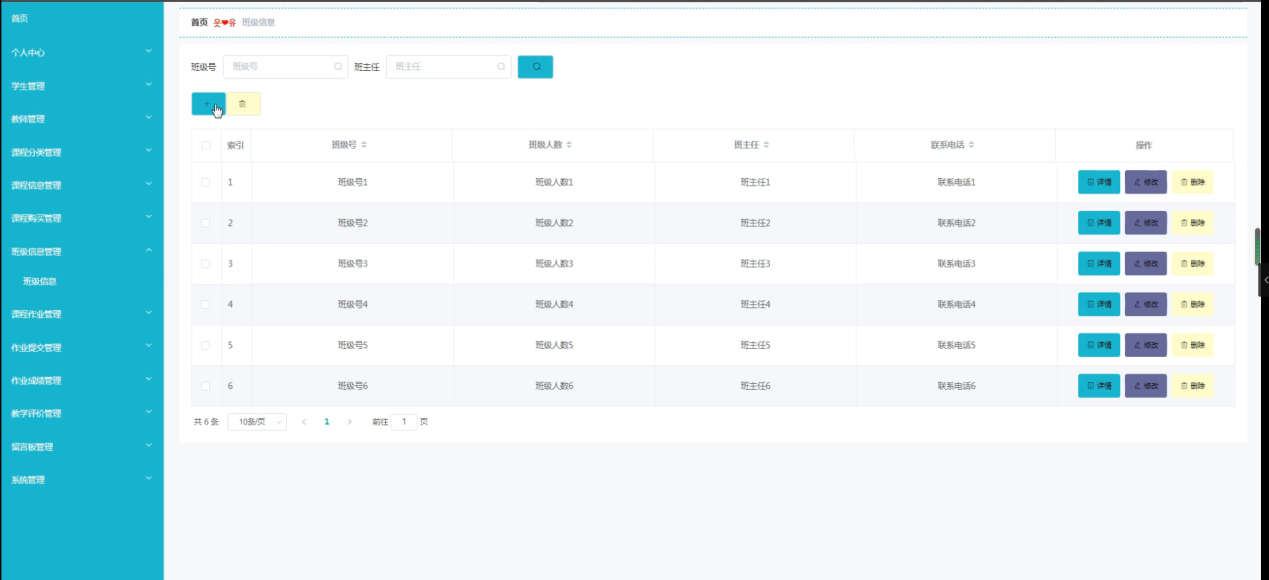Check the checkbox for row 班级号1
Screen dimensions: 1269x580
[206, 182]
